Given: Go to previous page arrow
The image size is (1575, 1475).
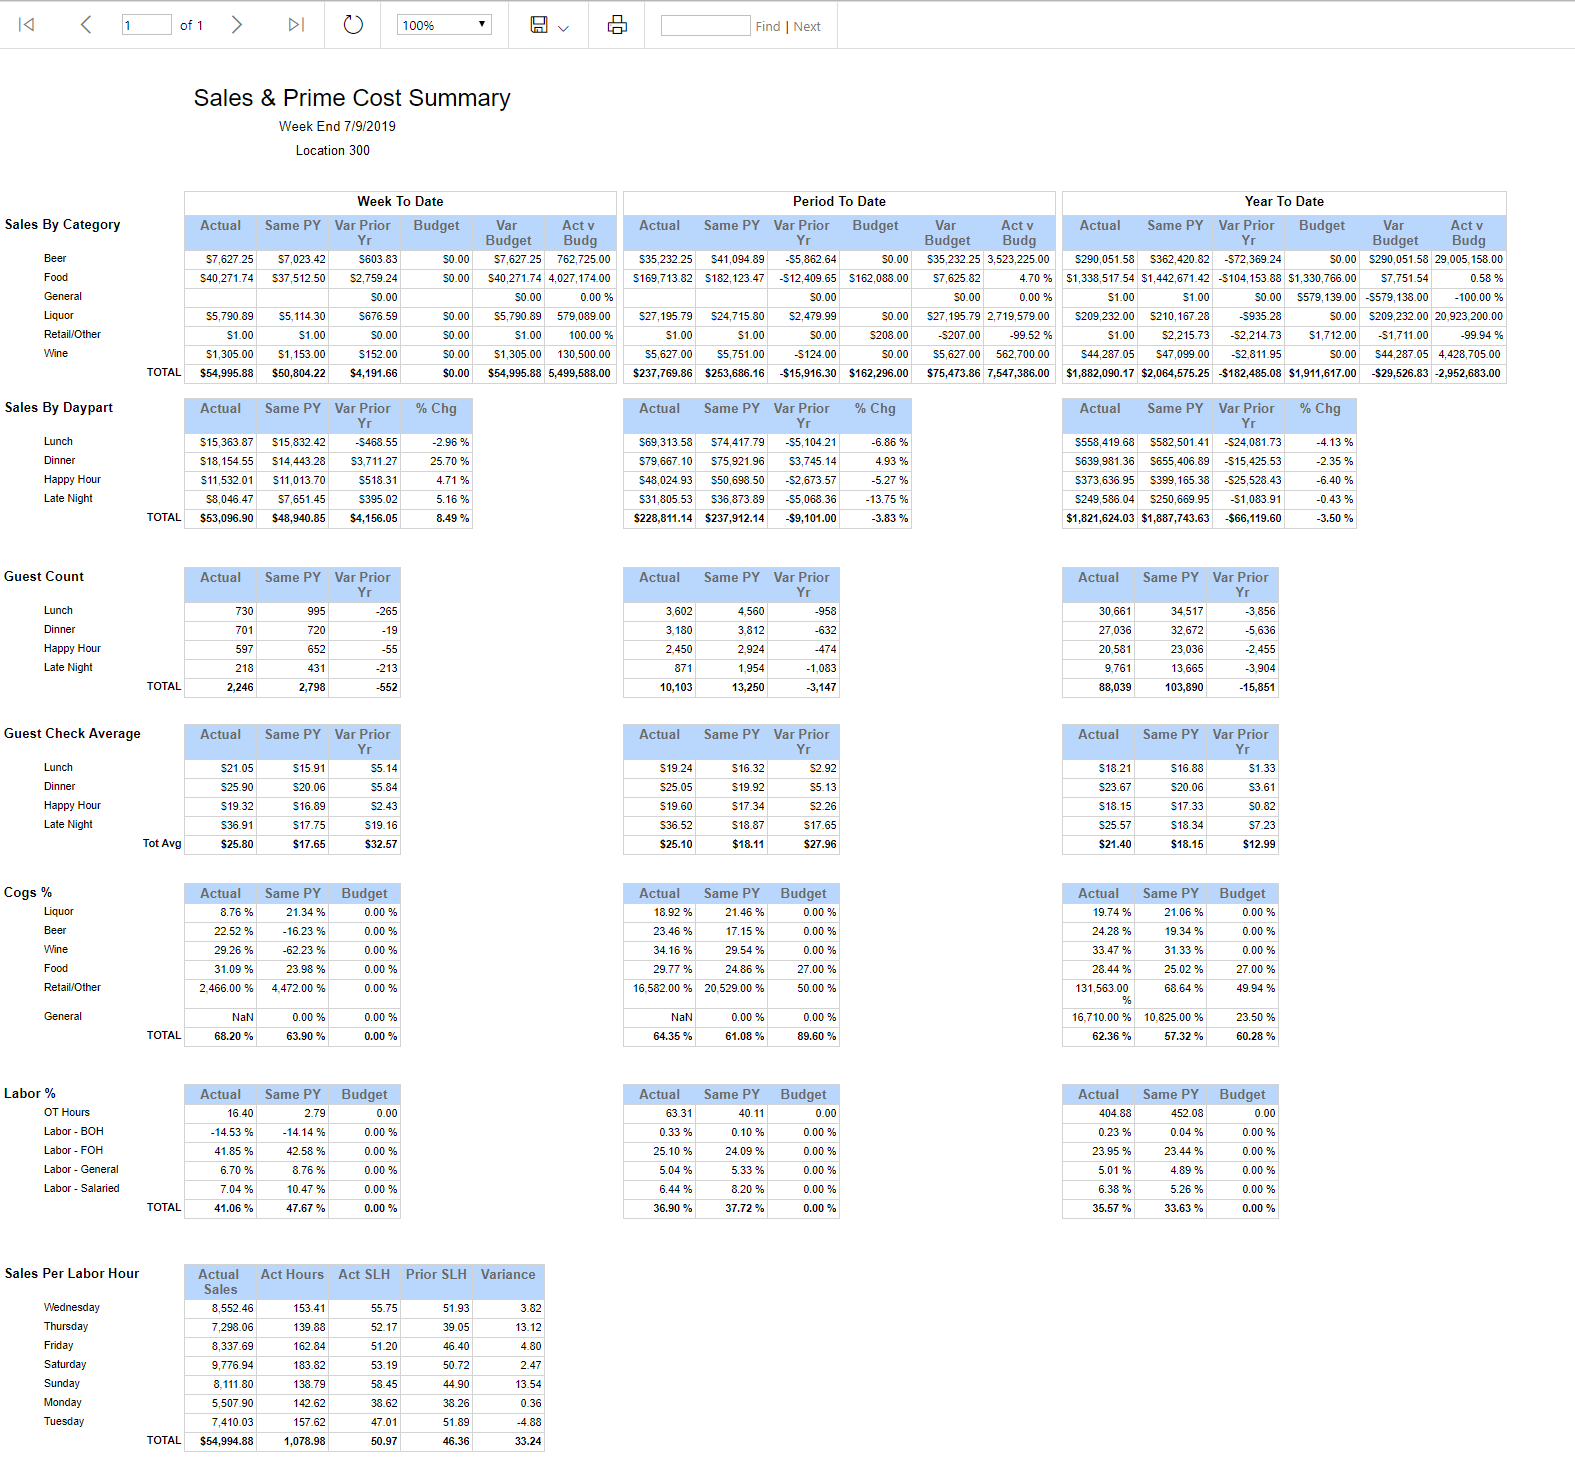Looking at the screenshot, I should pyautogui.click(x=86, y=25).
